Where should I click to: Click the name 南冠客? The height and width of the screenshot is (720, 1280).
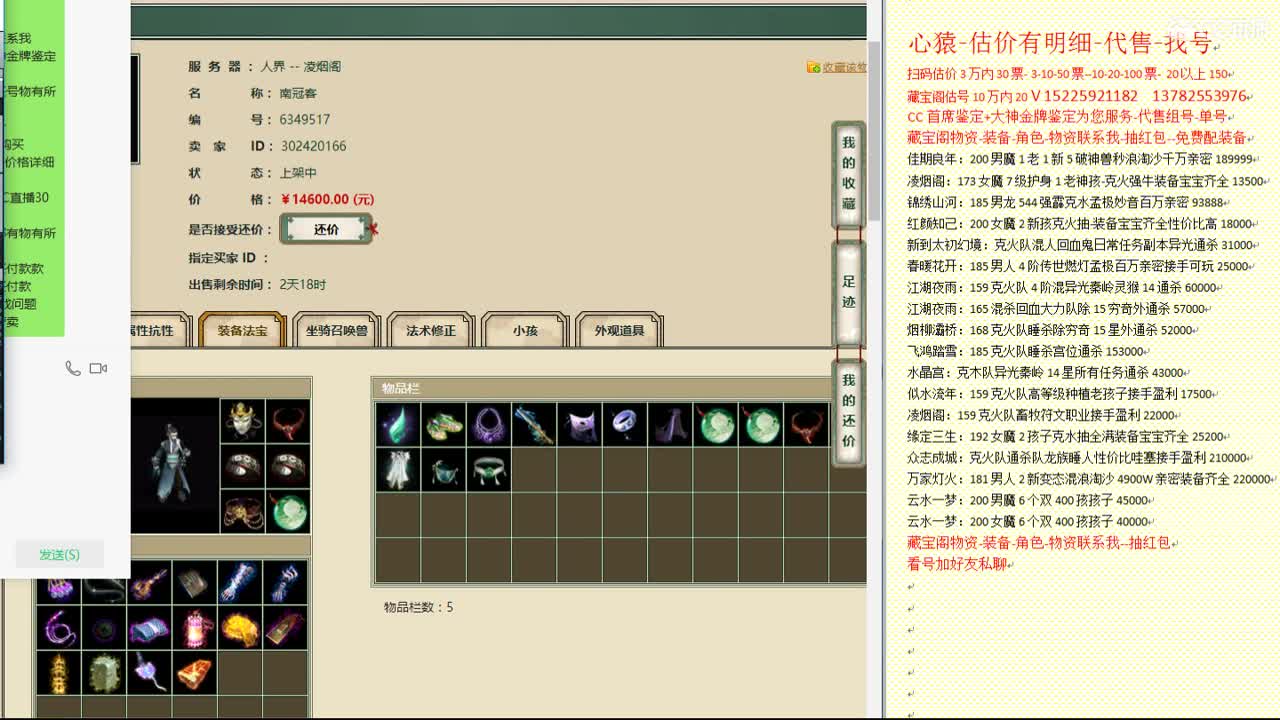[298, 93]
